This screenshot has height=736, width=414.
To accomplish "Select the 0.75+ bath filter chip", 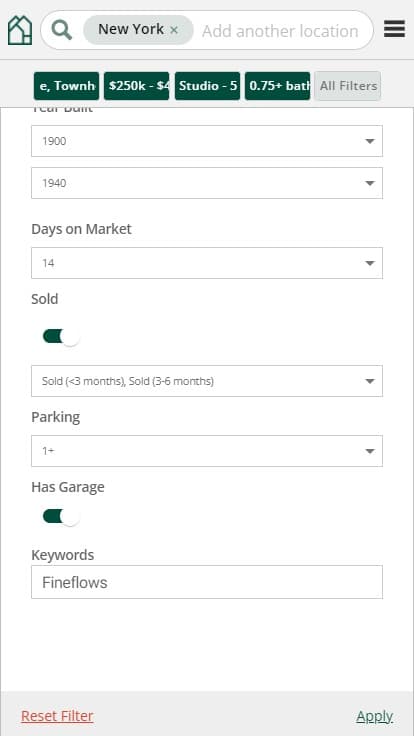I will pyautogui.click(x=277, y=86).
